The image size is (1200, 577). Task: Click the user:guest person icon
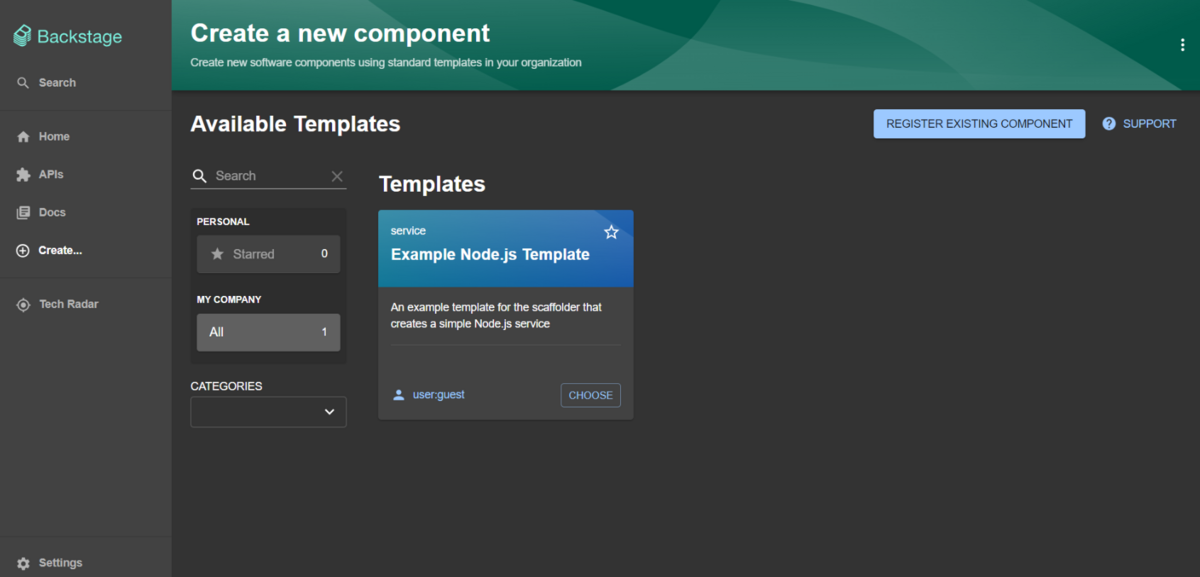click(399, 395)
